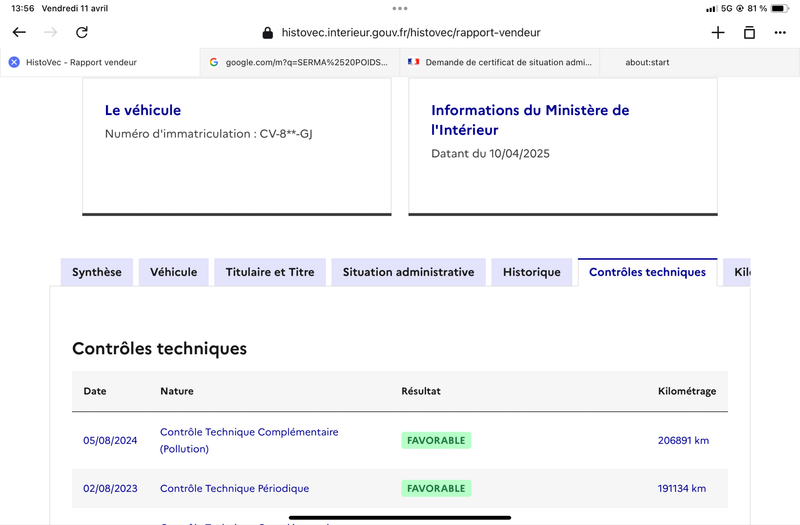Click the forward navigation arrow
The image size is (800, 525).
click(51, 32)
